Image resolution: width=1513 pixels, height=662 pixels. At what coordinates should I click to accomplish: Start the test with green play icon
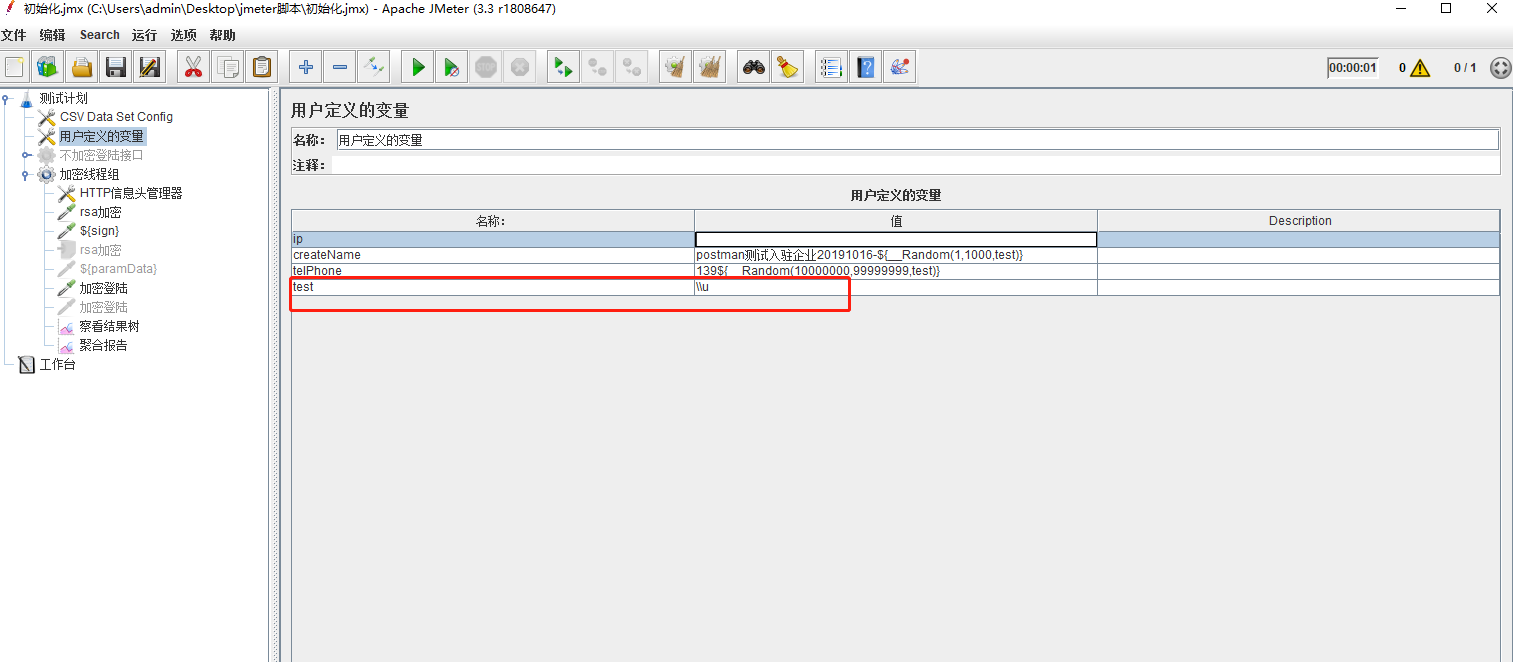(x=417, y=66)
